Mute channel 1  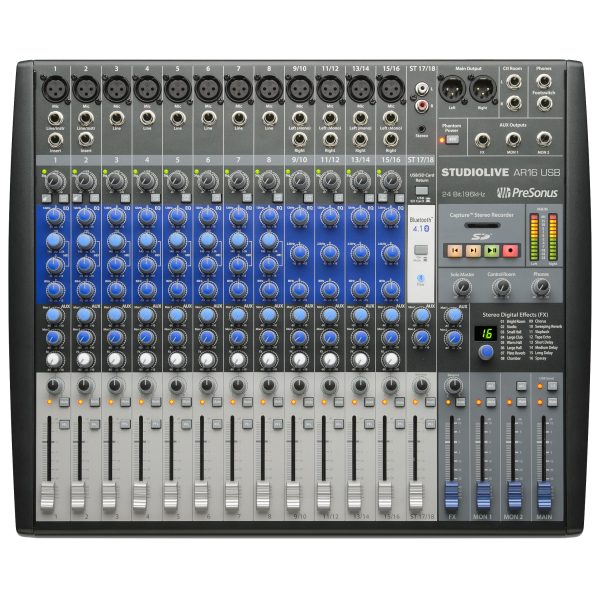pos(64,402)
